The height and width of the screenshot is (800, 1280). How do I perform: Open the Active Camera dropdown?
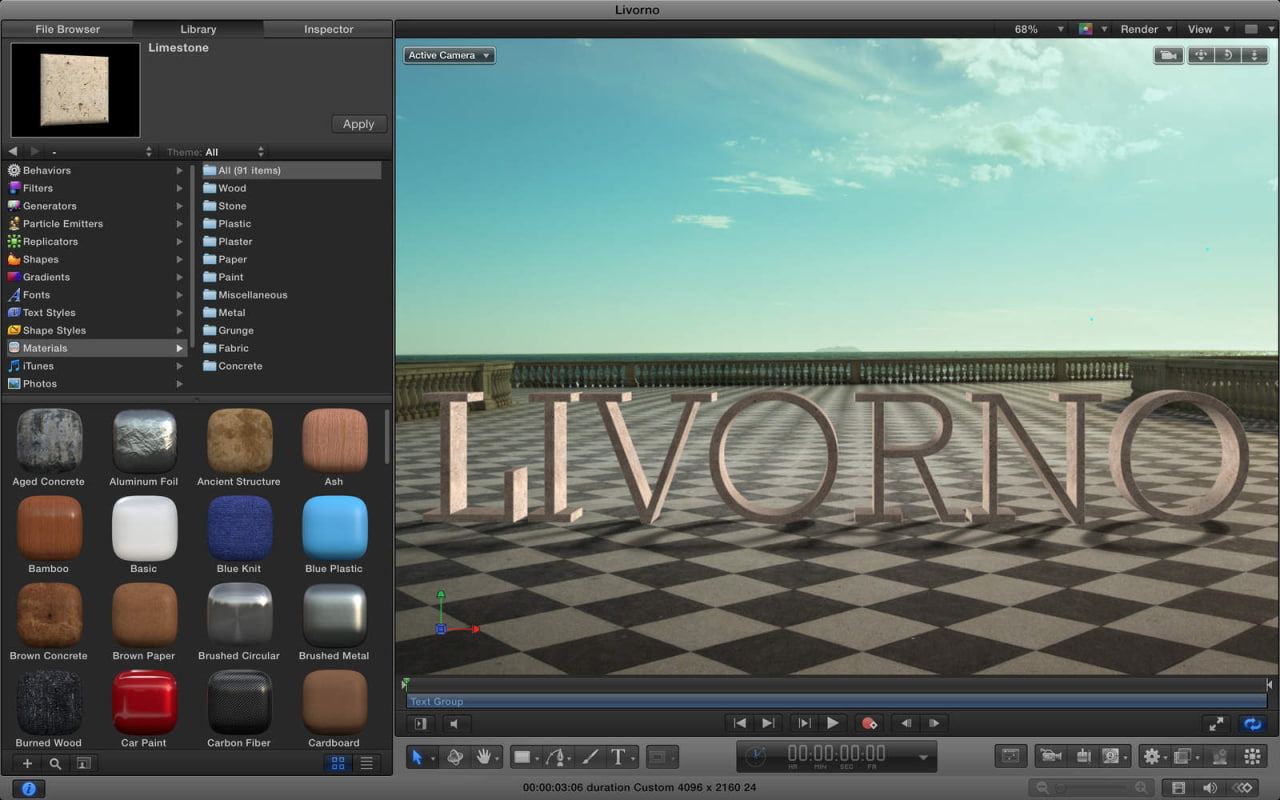pyautogui.click(x=448, y=55)
